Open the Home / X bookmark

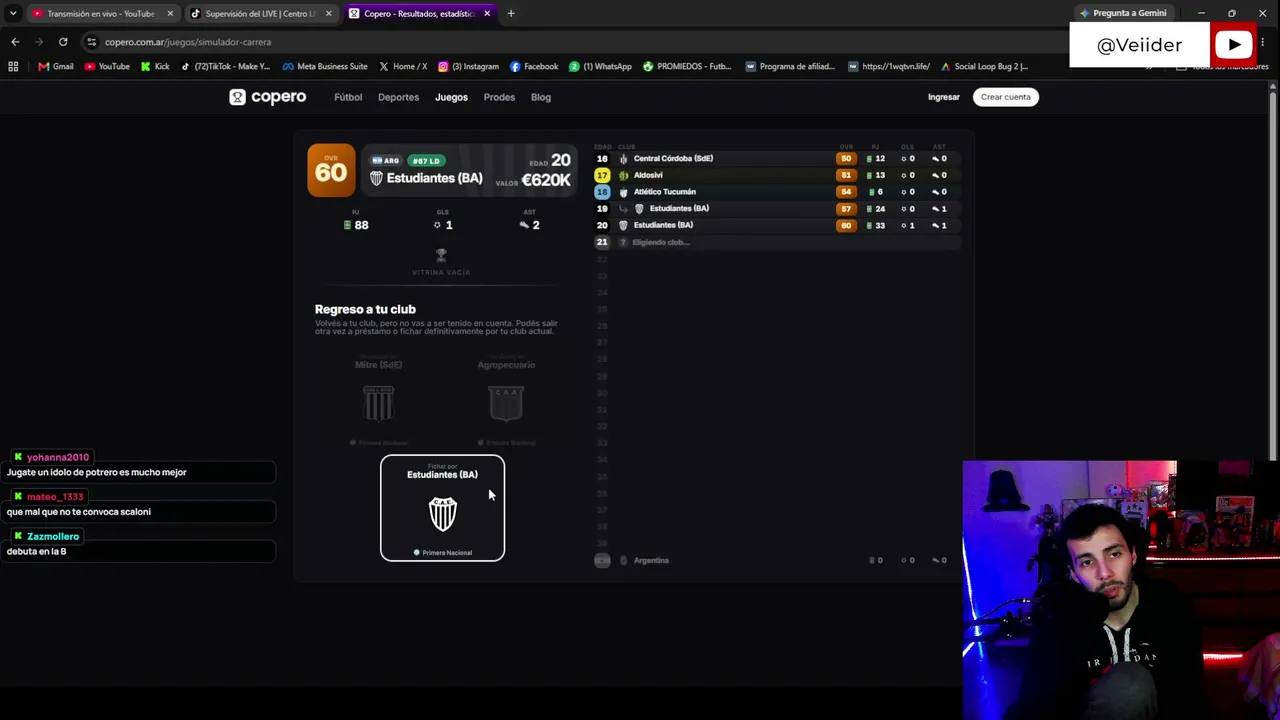(x=403, y=66)
